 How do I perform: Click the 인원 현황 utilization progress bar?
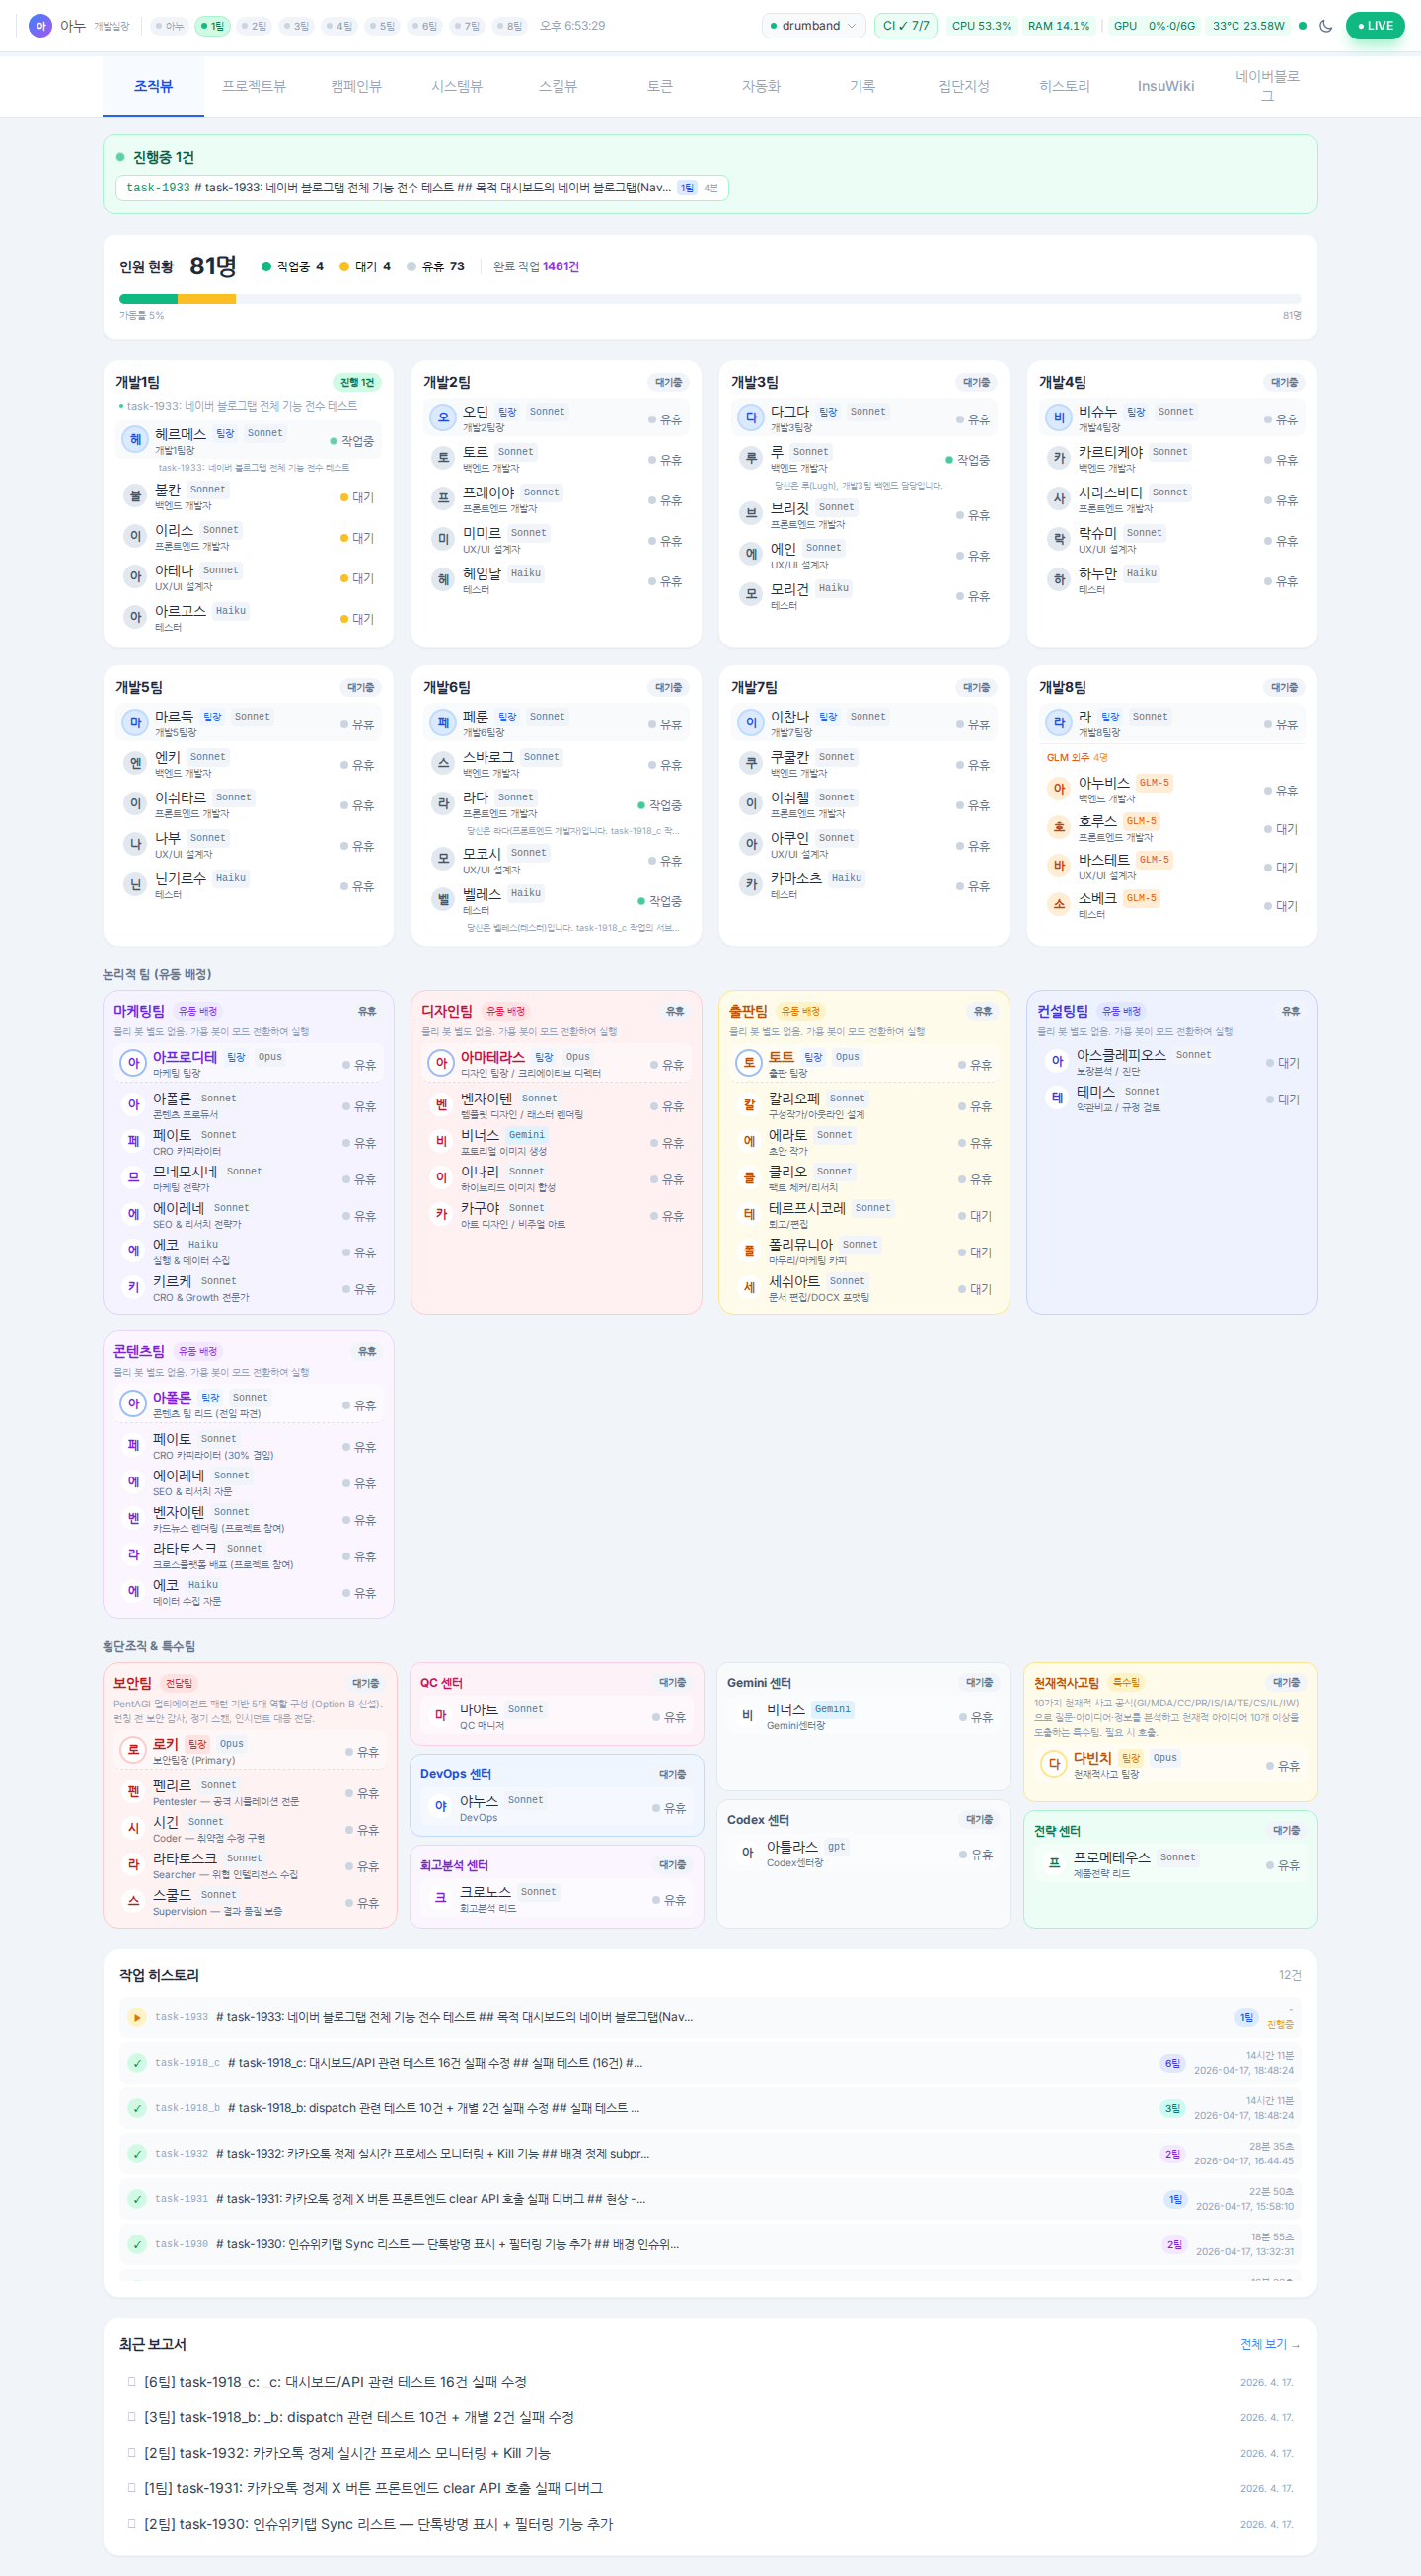click(x=709, y=299)
